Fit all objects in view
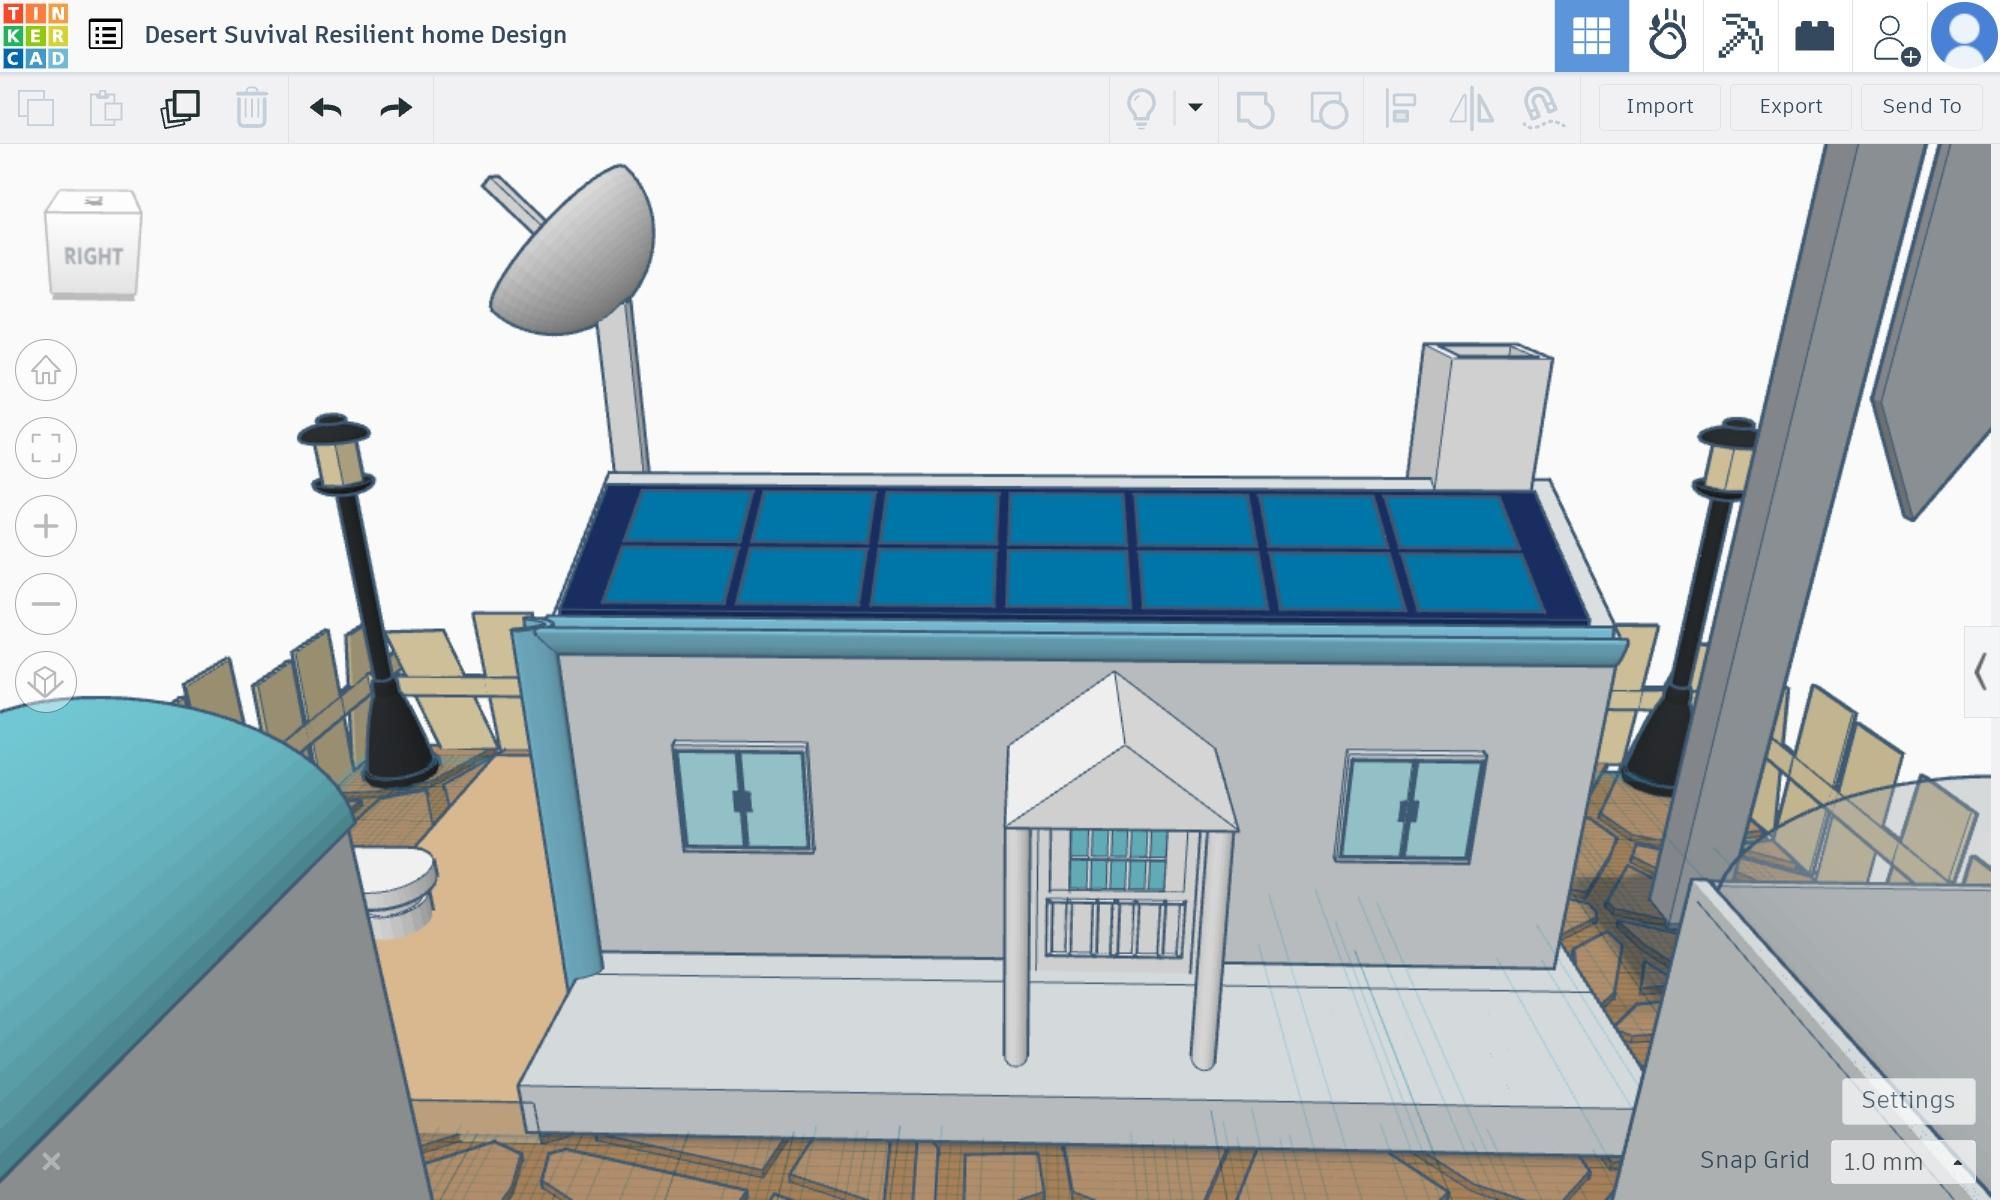2000x1200 pixels. [45, 448]
